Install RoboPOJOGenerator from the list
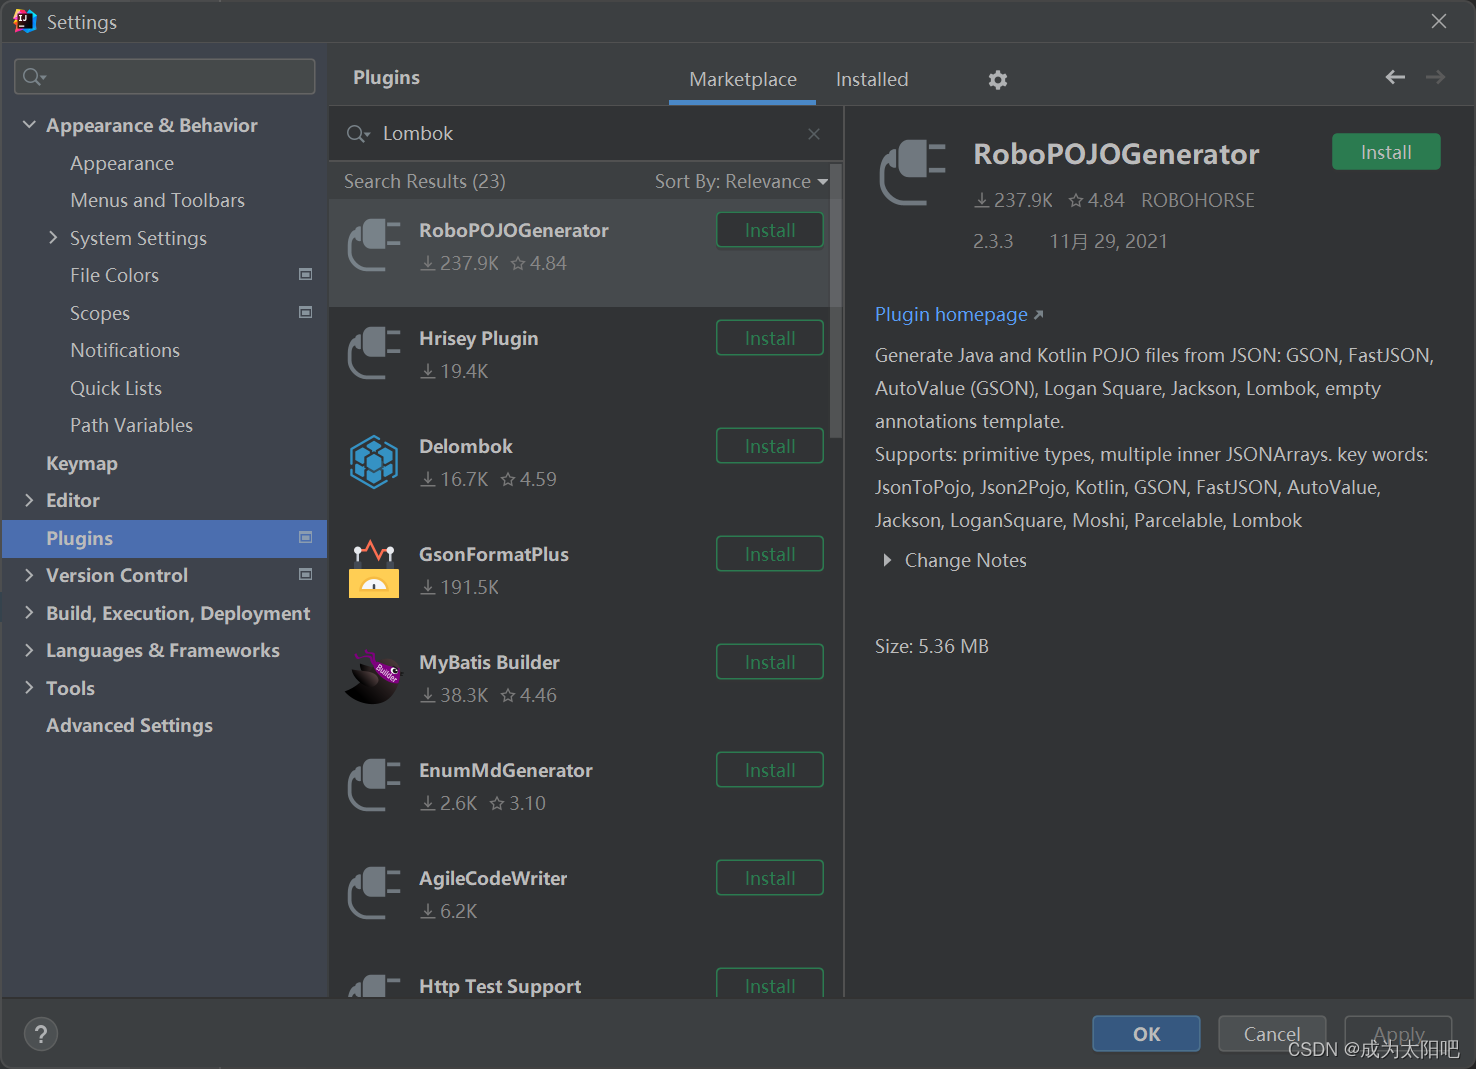1476x1069 pixels. coord(770,230)
